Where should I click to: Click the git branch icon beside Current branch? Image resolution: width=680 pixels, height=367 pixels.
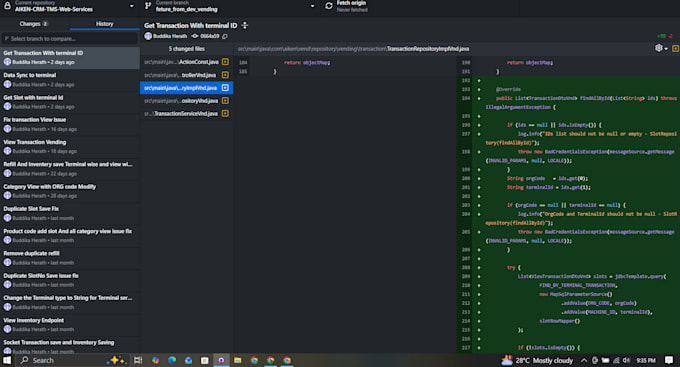pos(148,6)
